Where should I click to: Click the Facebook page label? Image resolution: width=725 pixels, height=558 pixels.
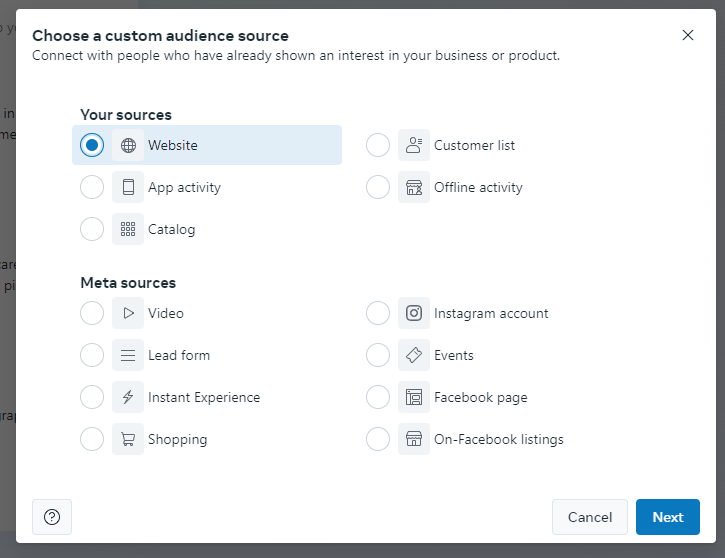(x=480, y=398)
